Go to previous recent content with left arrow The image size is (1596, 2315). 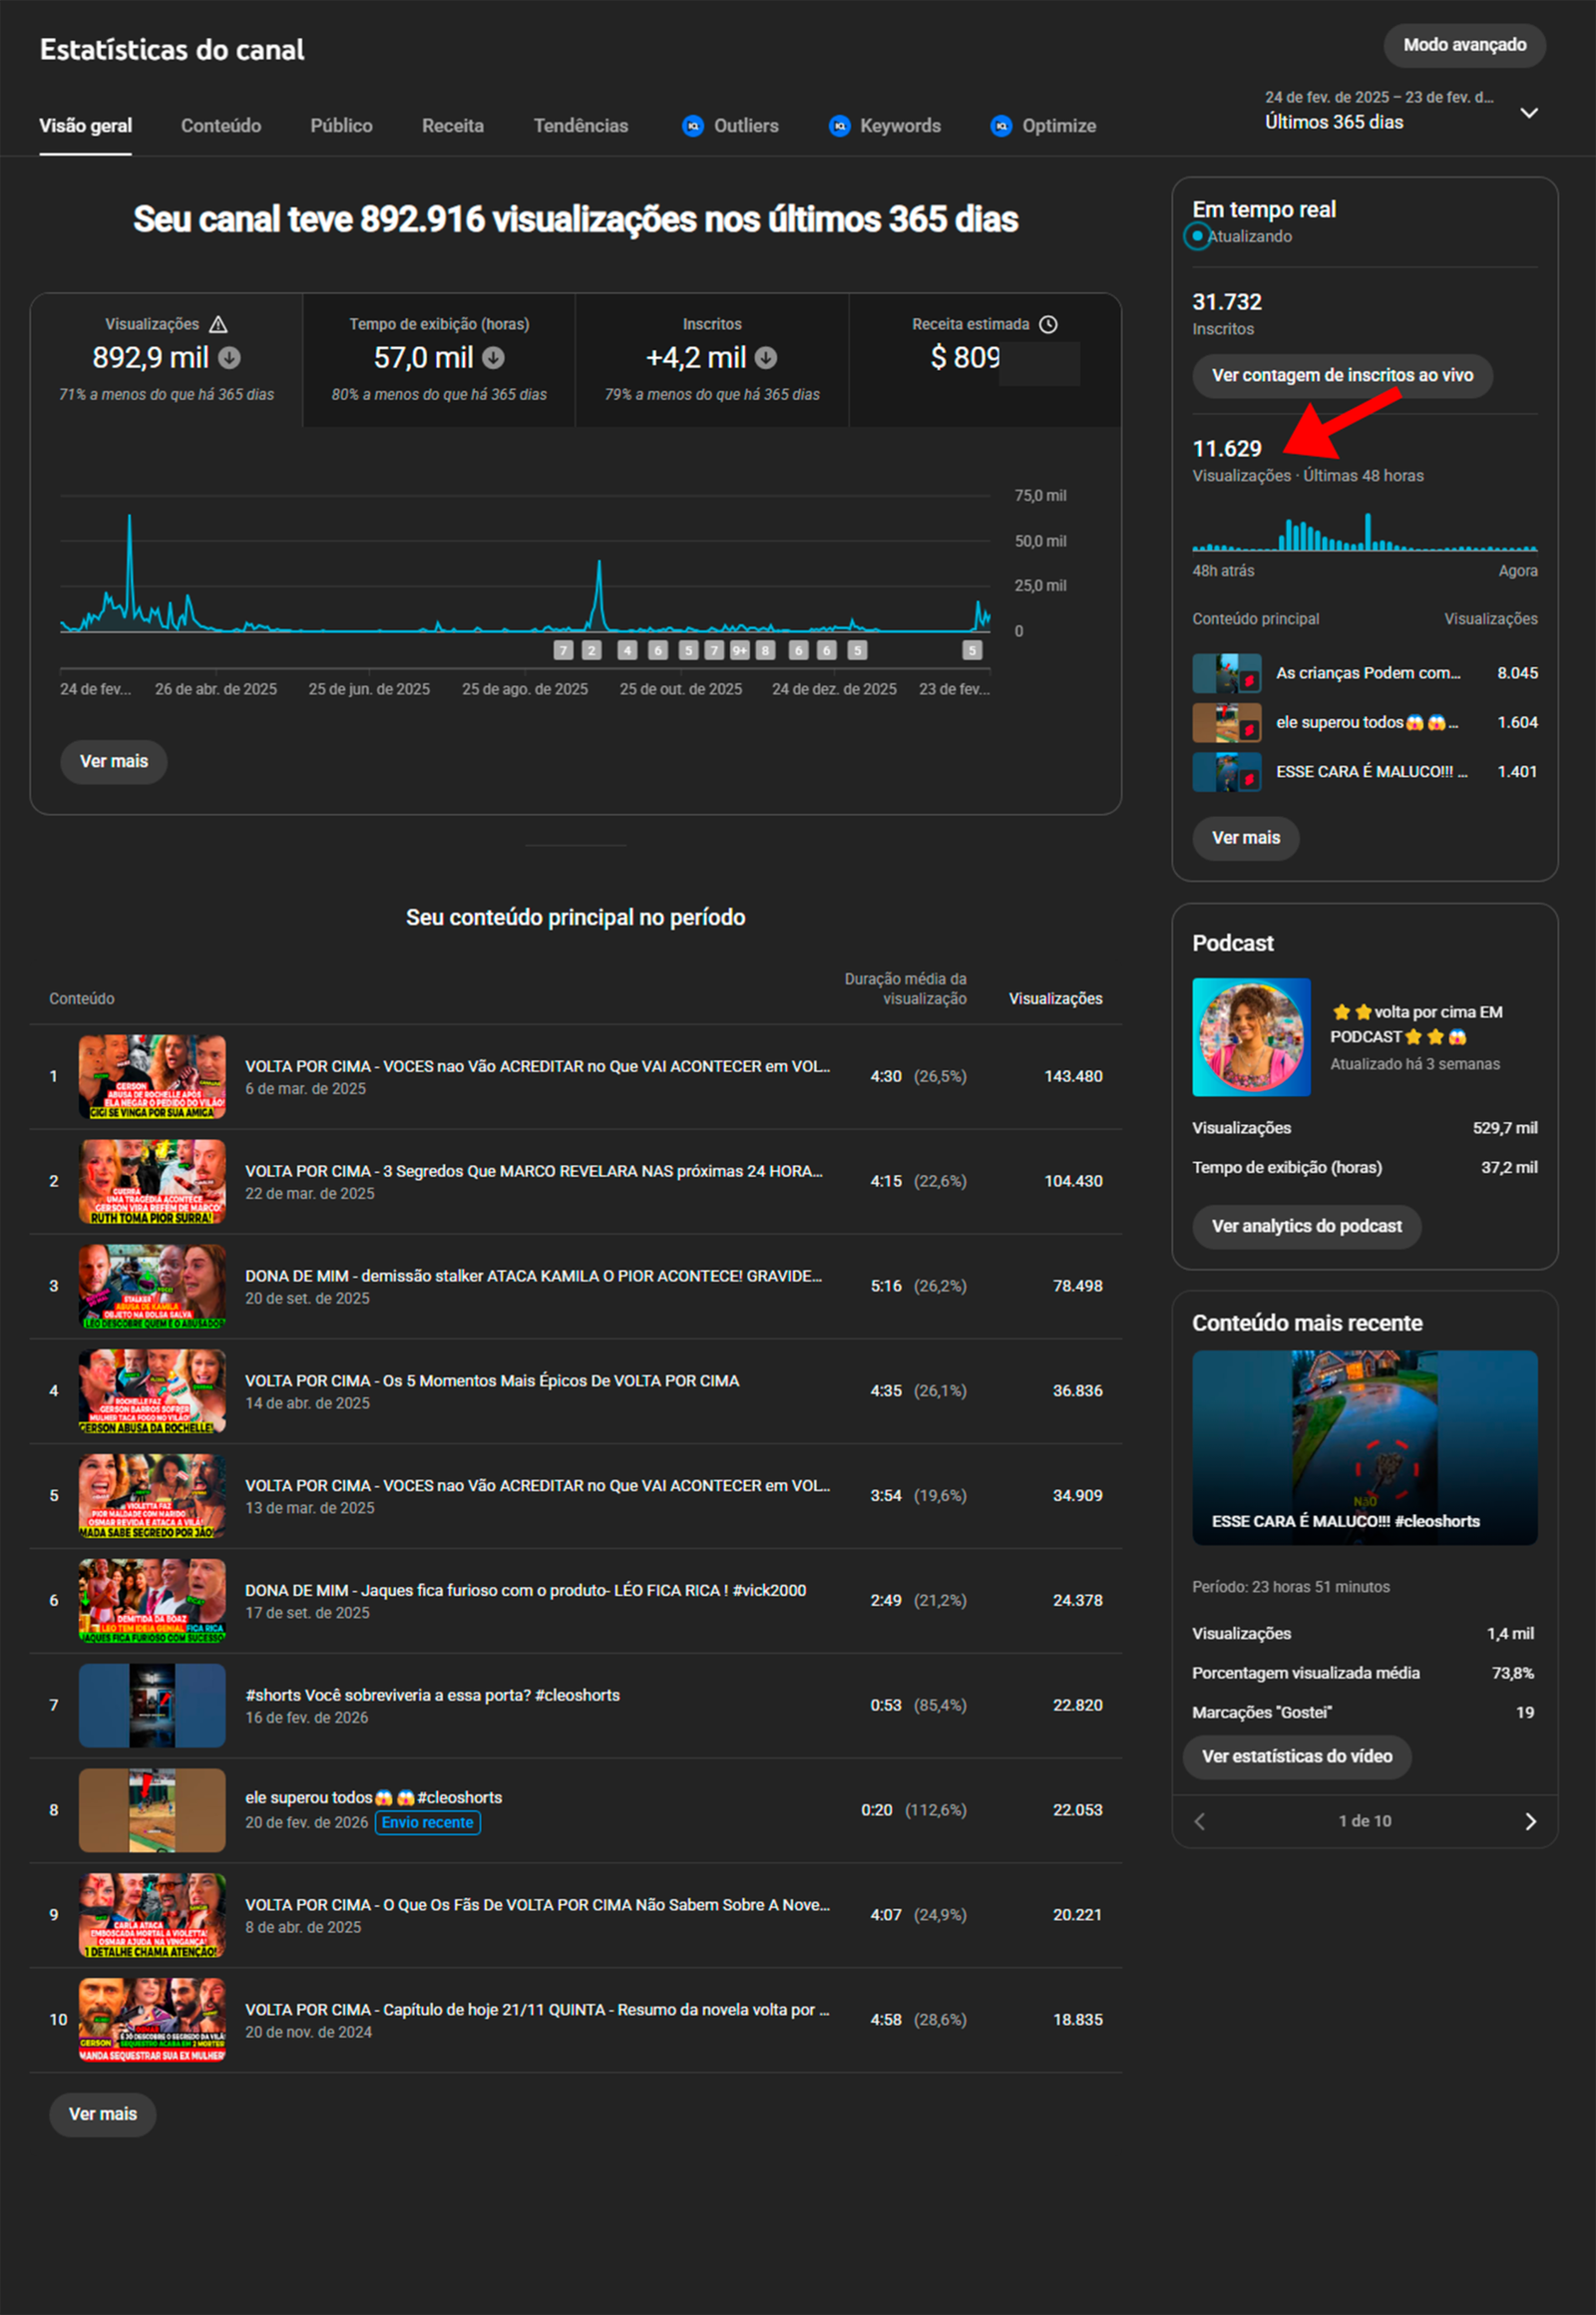1200,1821
